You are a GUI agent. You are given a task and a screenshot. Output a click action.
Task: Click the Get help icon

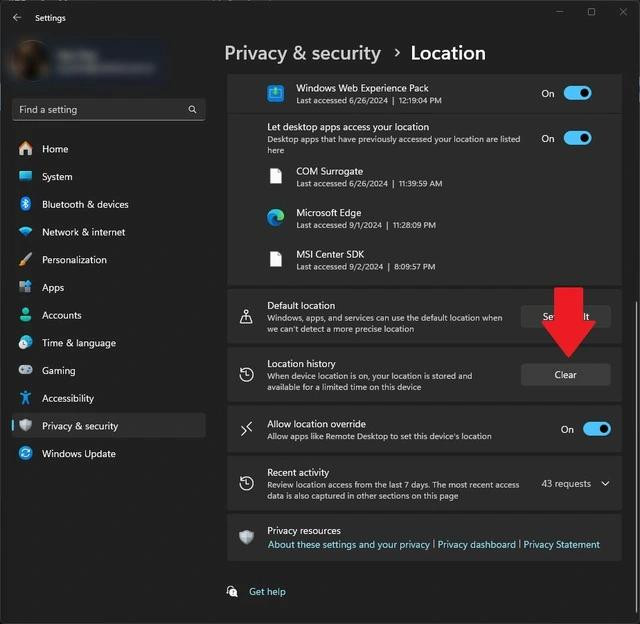tap(232, 591)
